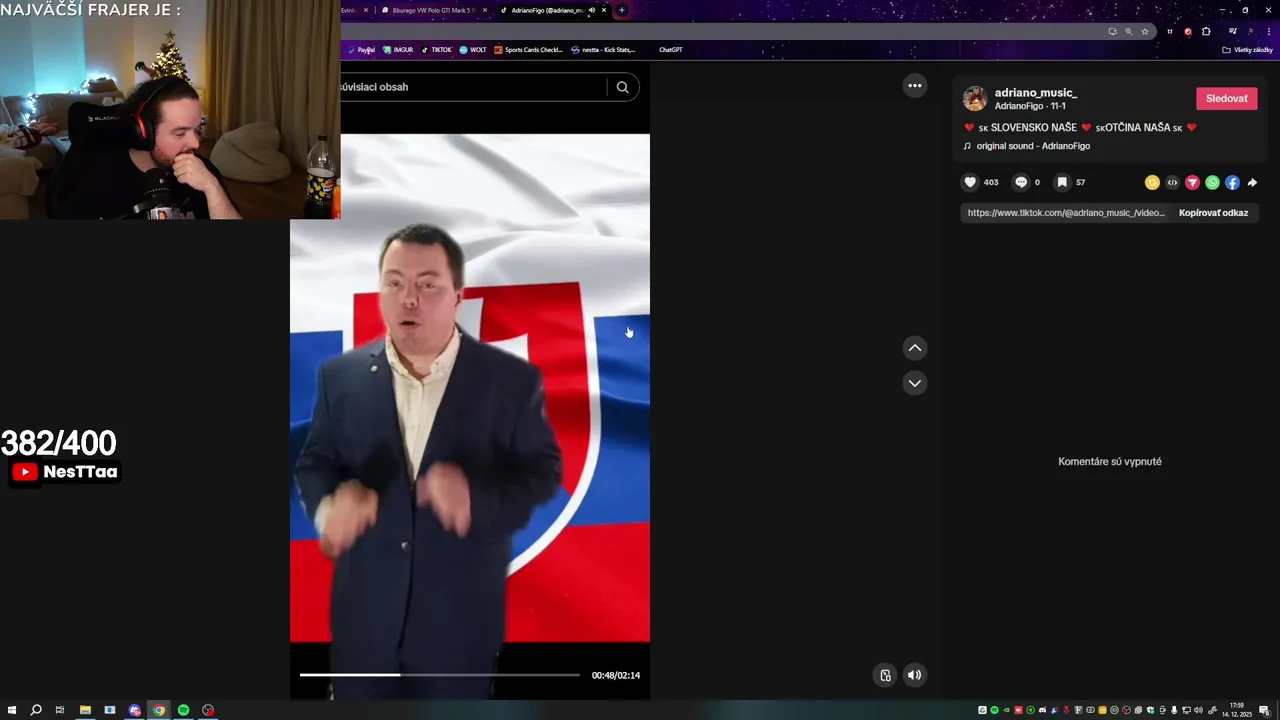Screen dimensions: 1280x720
Task: Click the adriano_music_ profile avatar
Action: (x=975, y=98)
